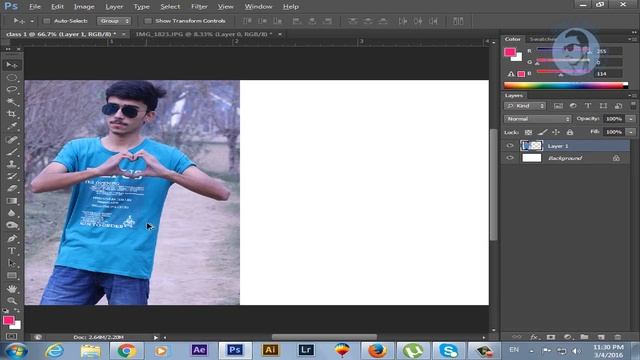Open the Window menu
Screen dimensions: 640x360
click(258, 7)
